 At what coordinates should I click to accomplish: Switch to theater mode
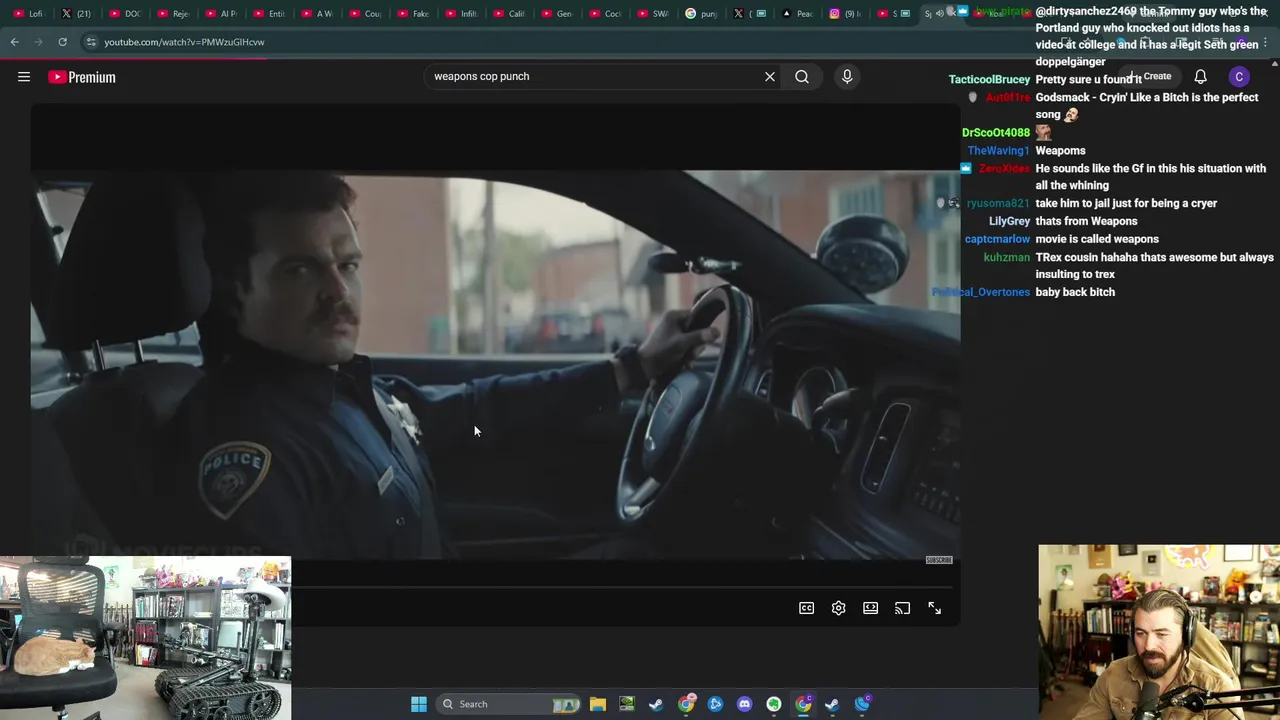[x=871, y=608]
